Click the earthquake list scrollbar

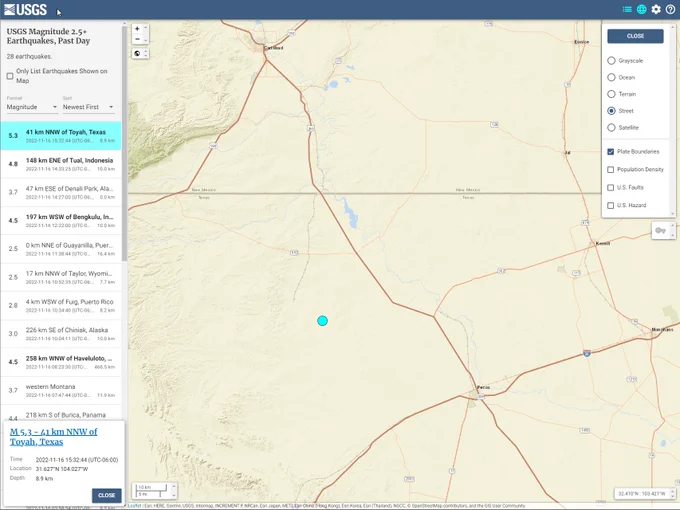[x=124, y=143]
